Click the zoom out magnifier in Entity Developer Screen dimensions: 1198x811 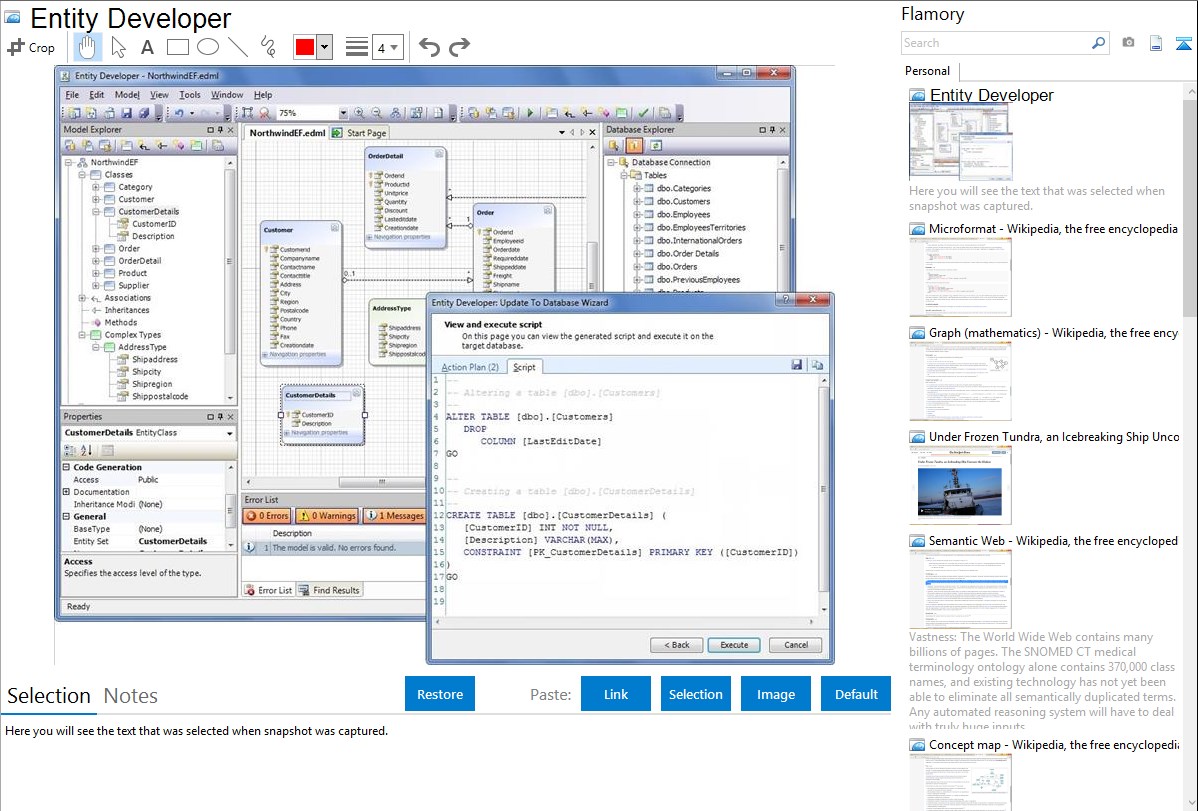(377, 113)
